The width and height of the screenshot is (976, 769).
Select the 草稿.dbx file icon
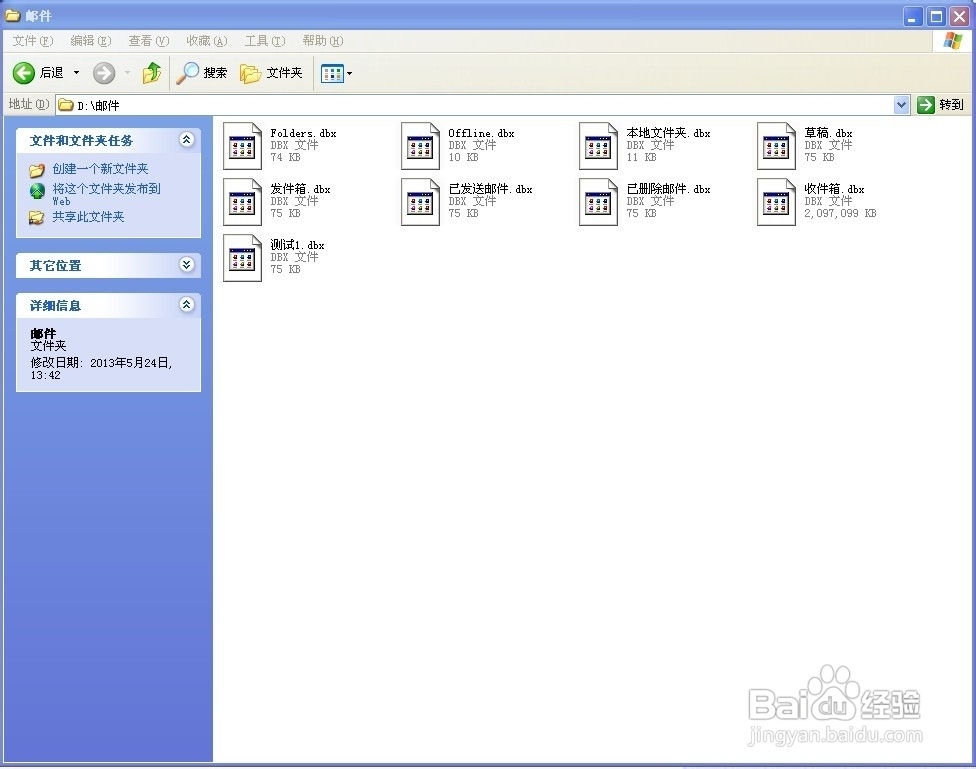pos(776,145)
